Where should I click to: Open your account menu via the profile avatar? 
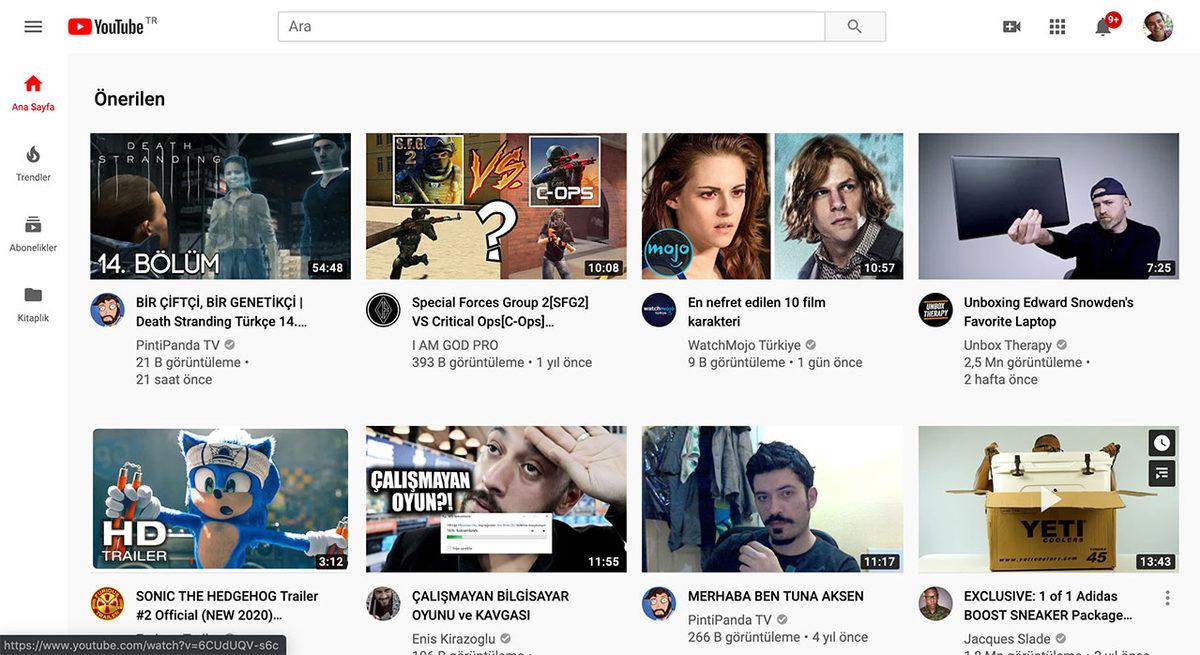[x=1157, y=26]
